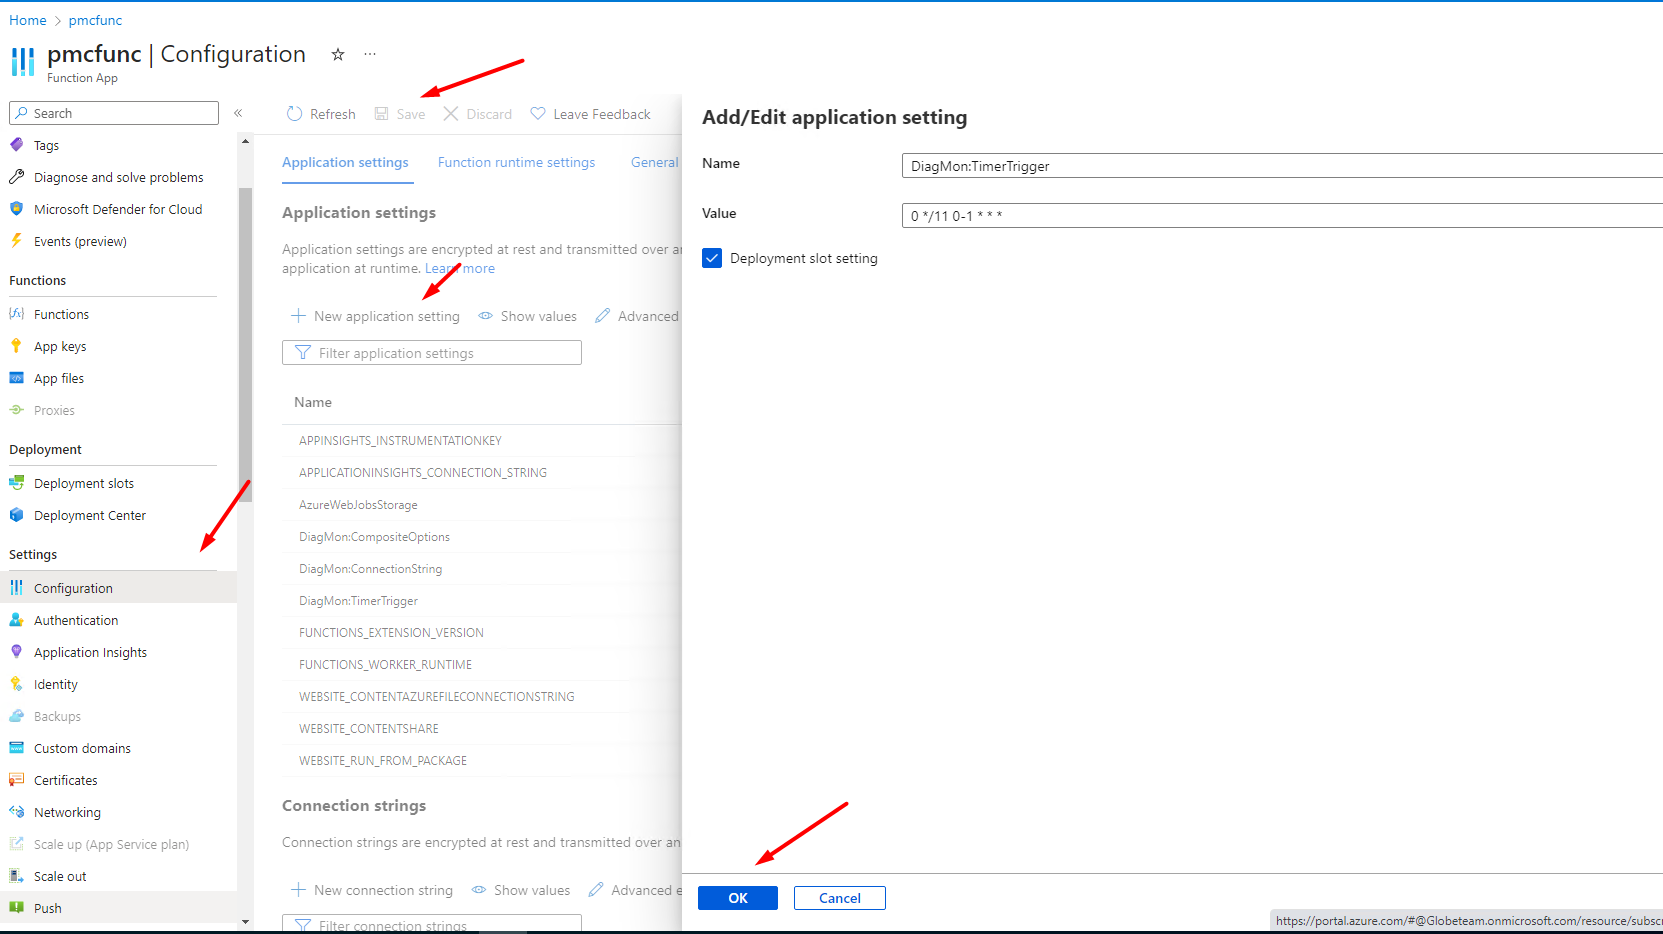Open WEBSITE_RUN_FROM_PACKAGE setting
This screenshot has height=934, width=1663.
383,761
